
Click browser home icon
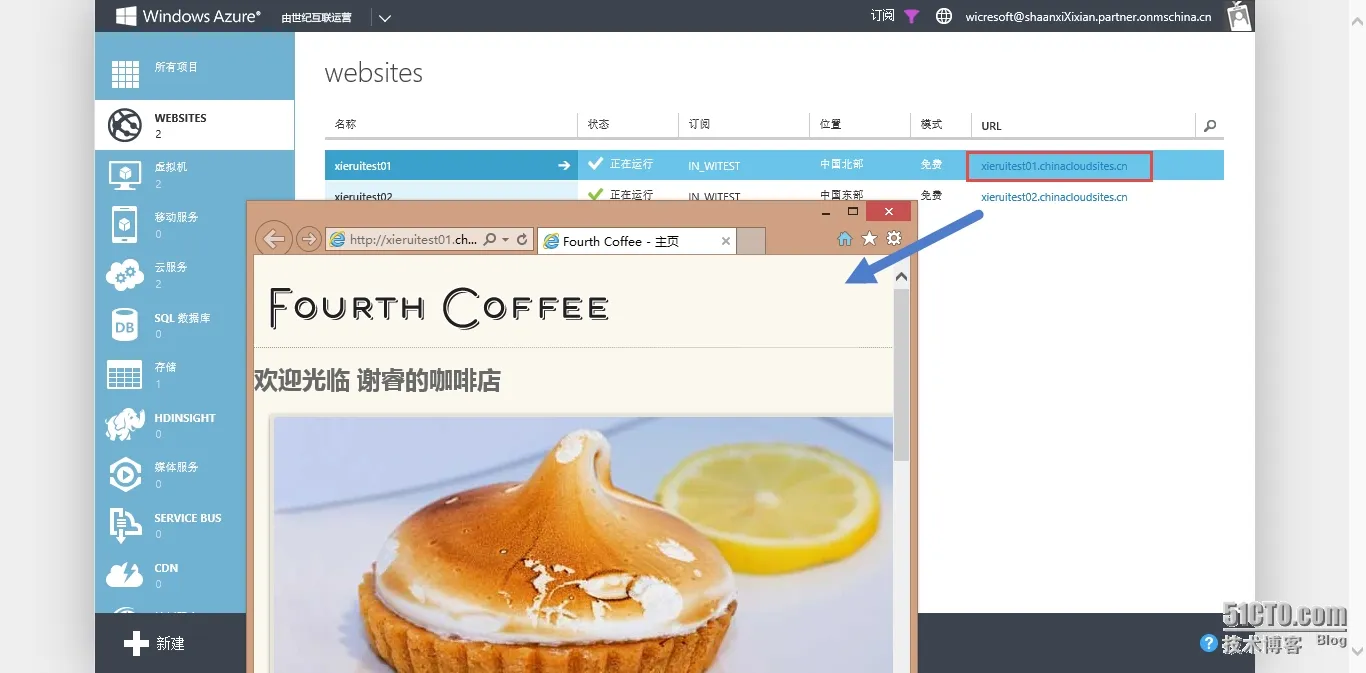pos(845,238)
